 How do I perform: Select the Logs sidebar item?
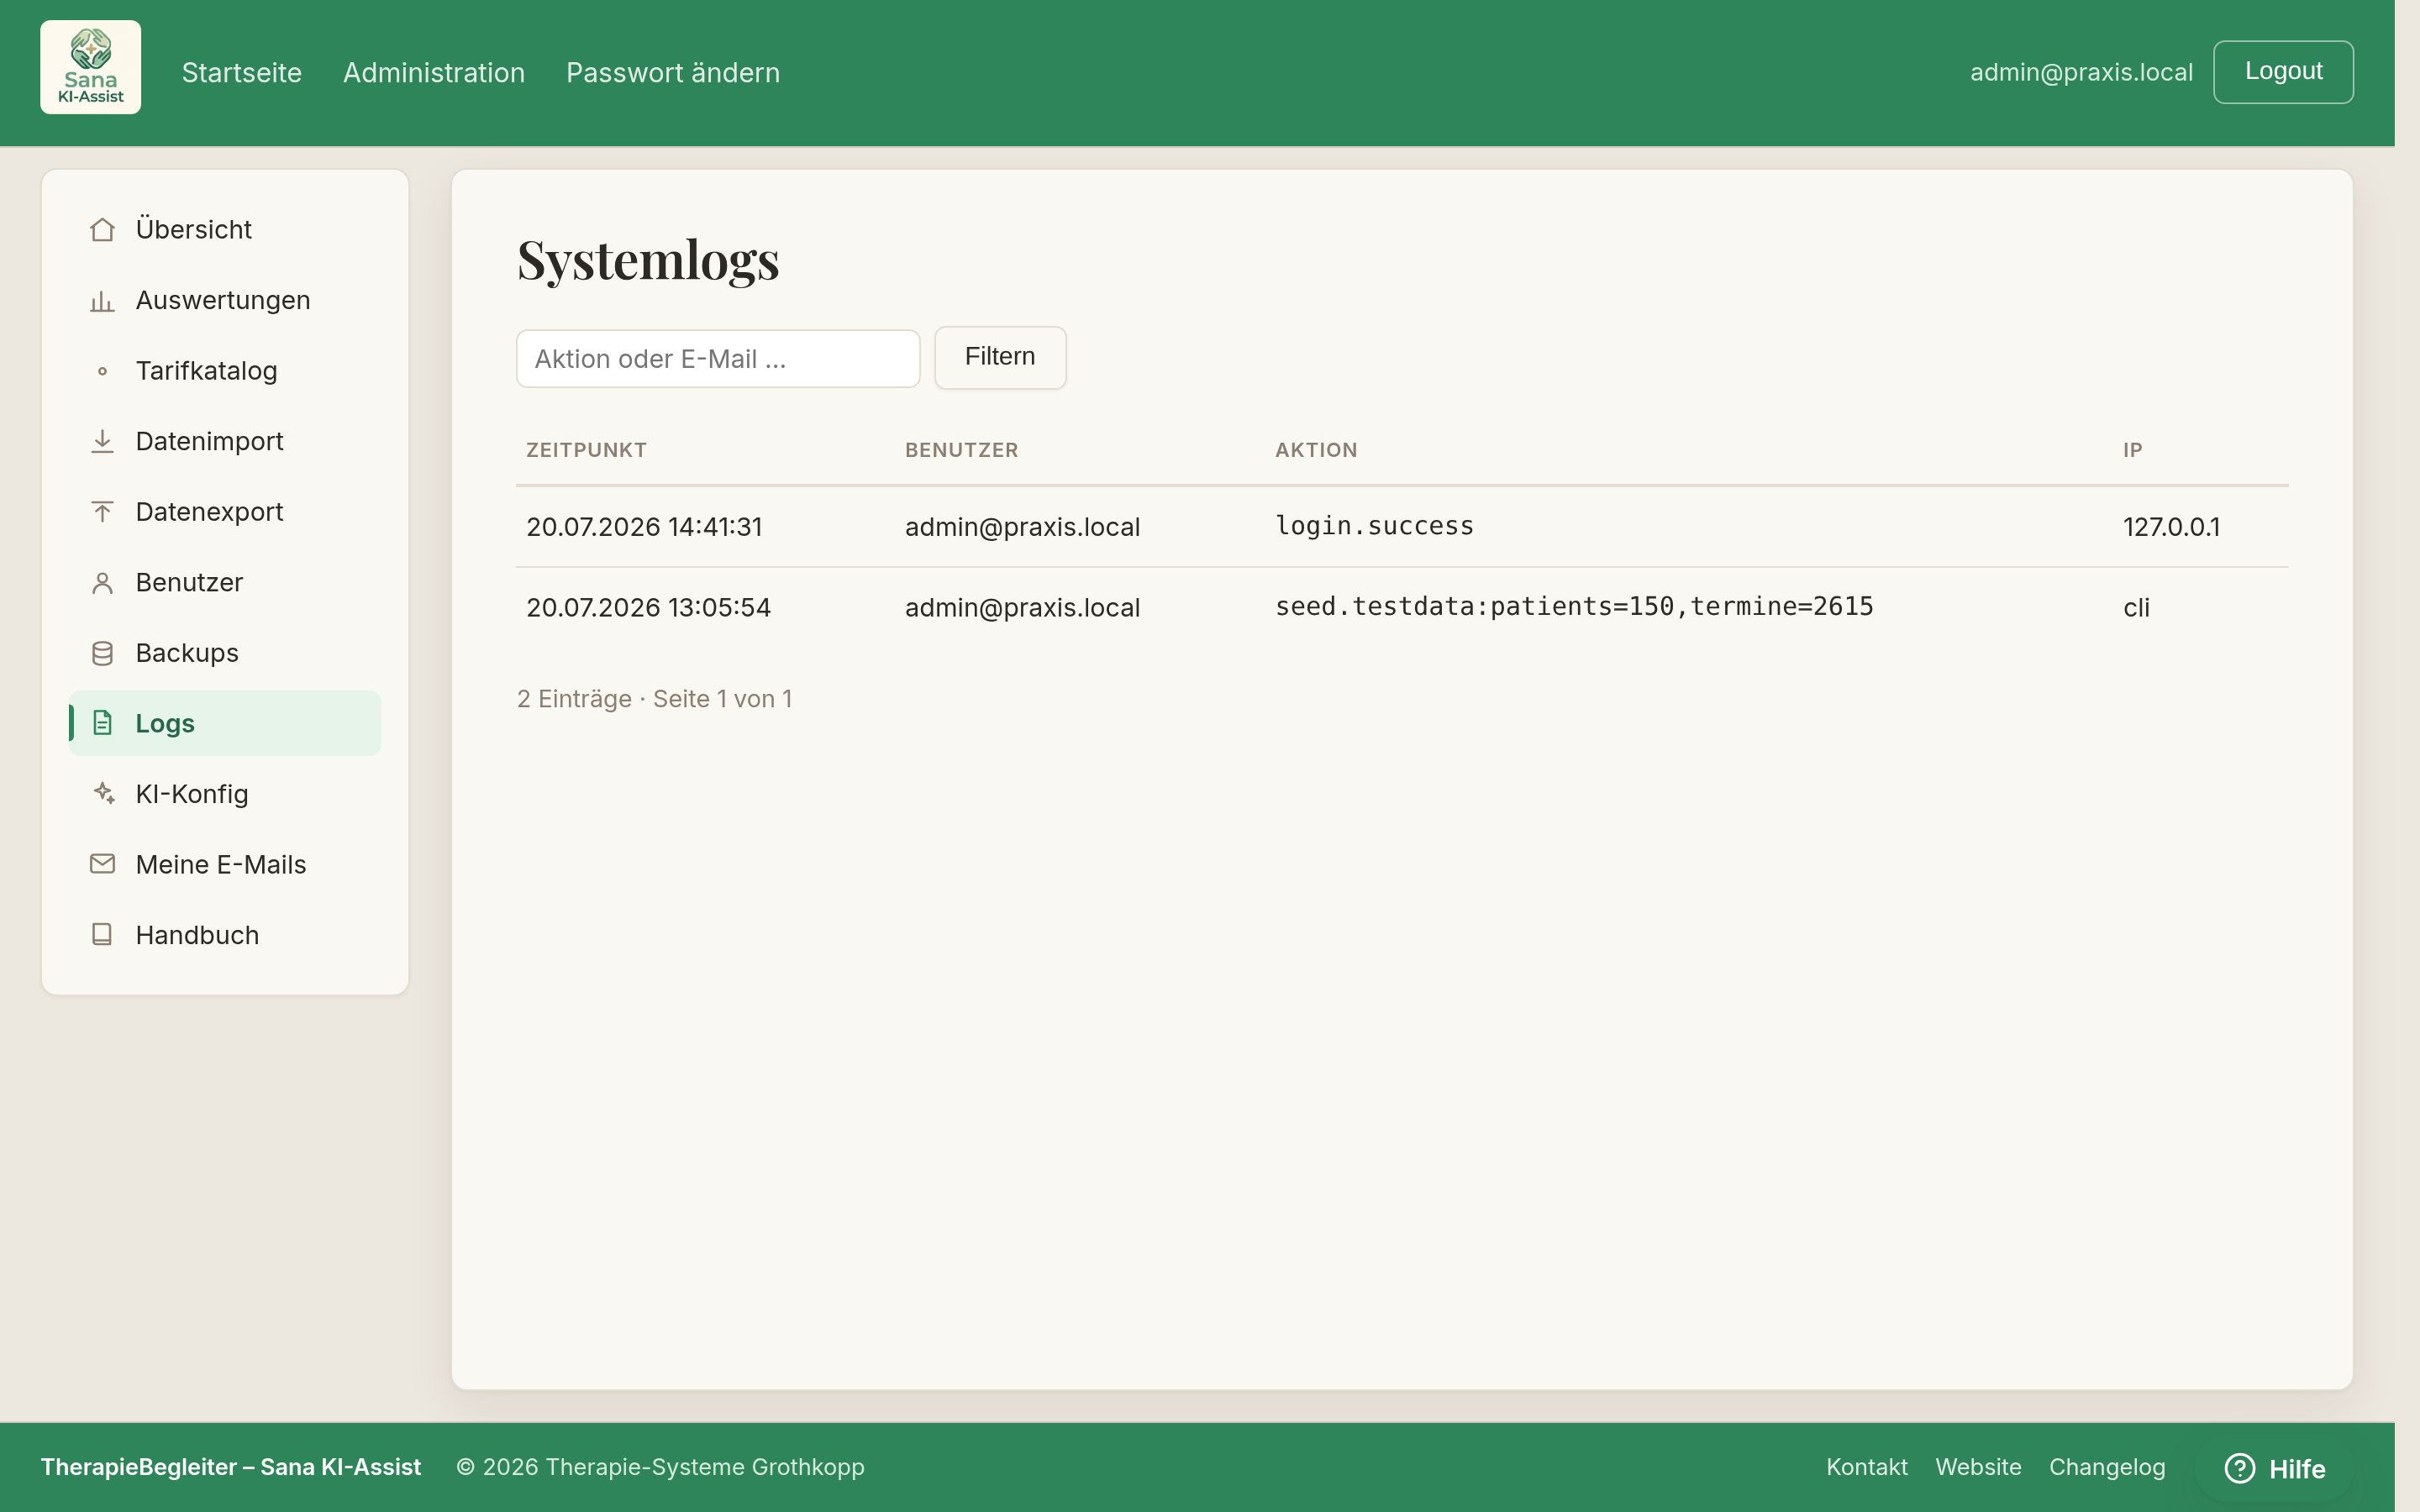[225, 723]
